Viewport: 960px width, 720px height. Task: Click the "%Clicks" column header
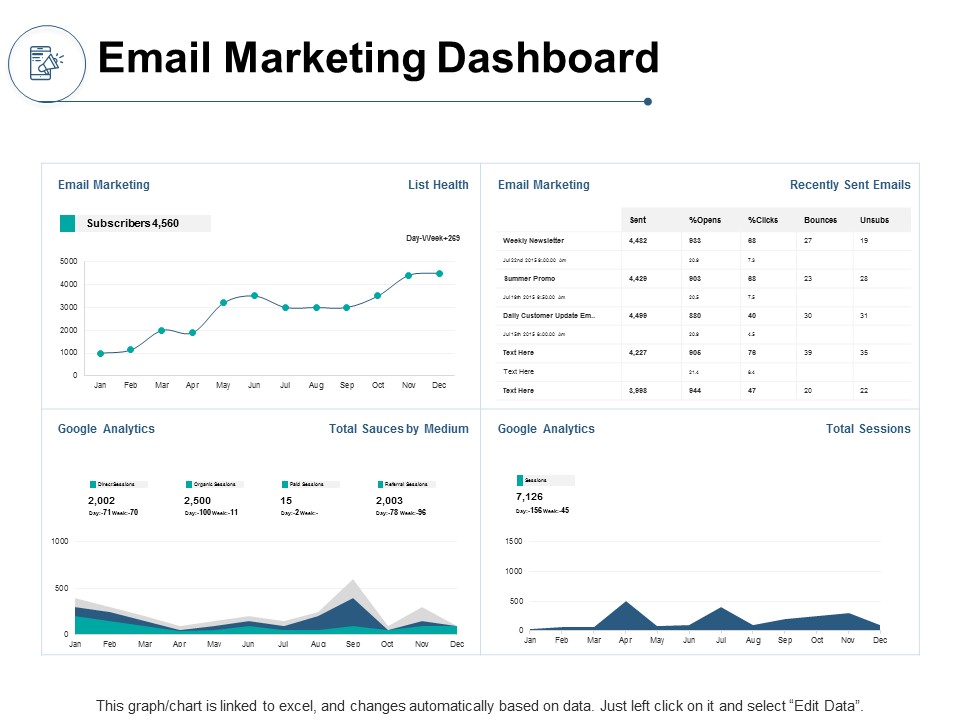(x=763, y=220)
